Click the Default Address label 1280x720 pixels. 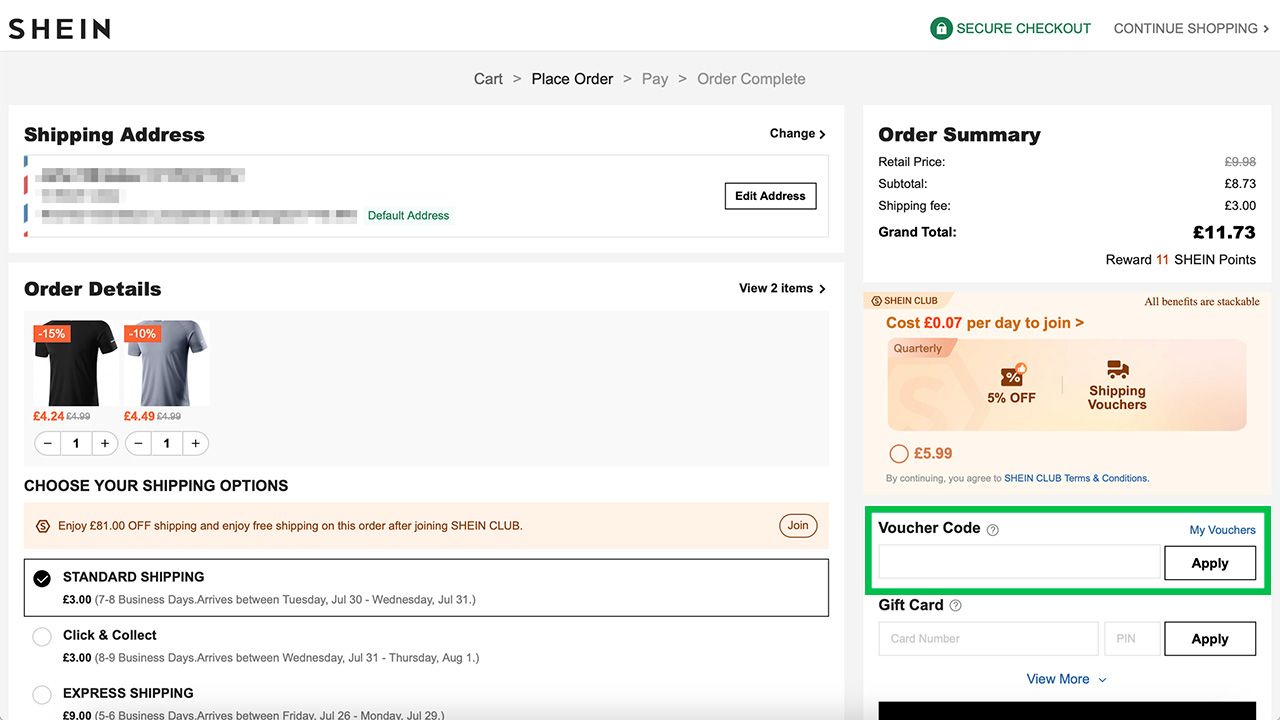(408, 215)
